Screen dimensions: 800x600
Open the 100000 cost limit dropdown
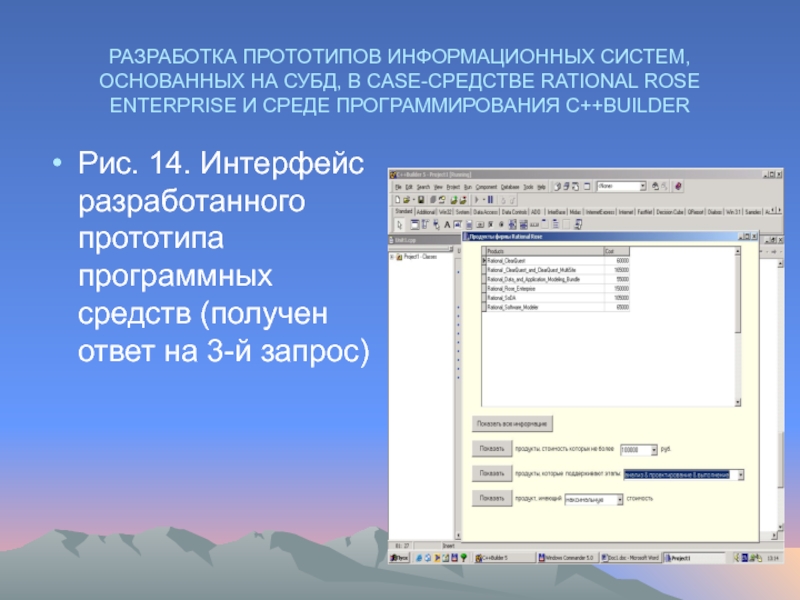pyautogui.click(x=654, y=450)
